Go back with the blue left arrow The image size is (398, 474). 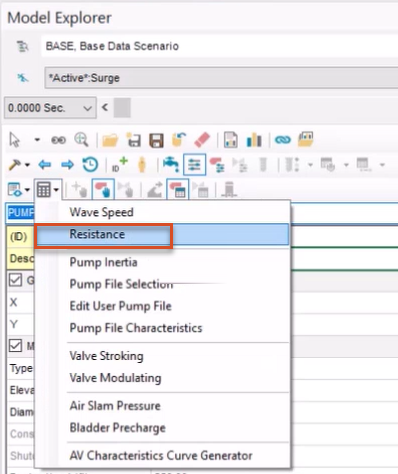45,165
